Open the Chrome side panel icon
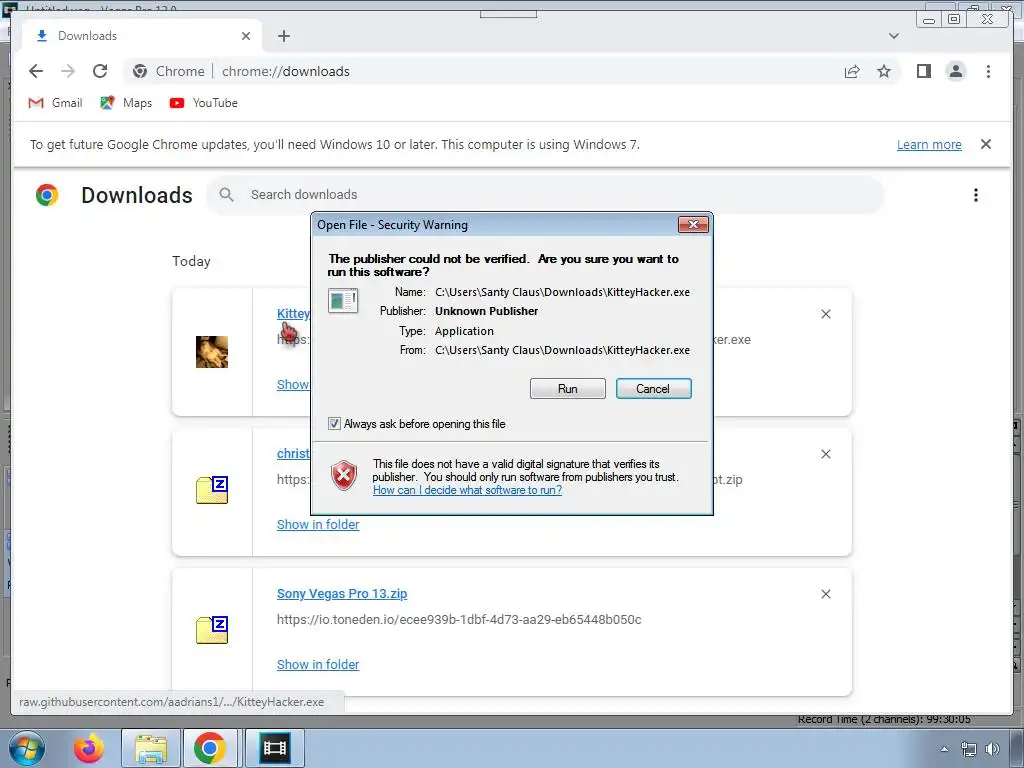 click(x=923, y=71)
